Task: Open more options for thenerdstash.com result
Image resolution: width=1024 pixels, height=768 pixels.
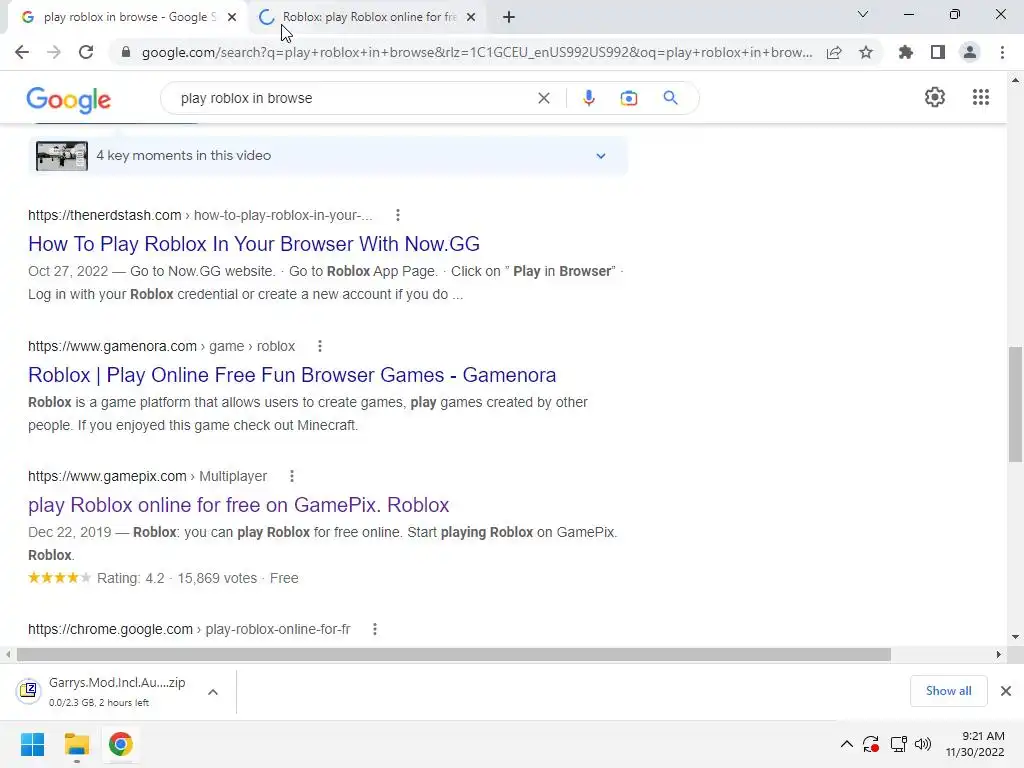Action: pyautogui.click(x=398, y=215)
